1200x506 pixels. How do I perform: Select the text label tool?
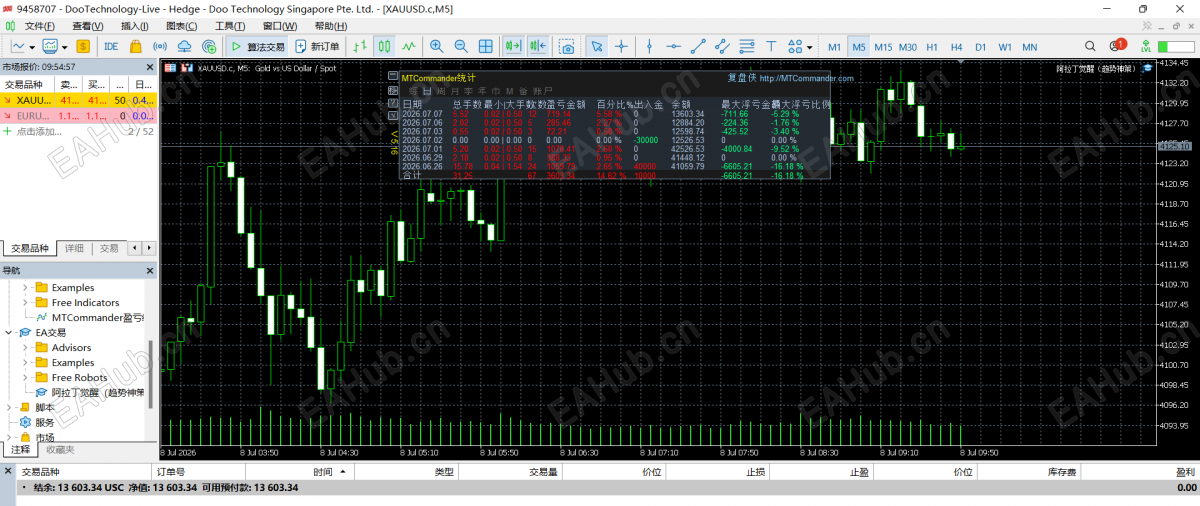(771, 46)
